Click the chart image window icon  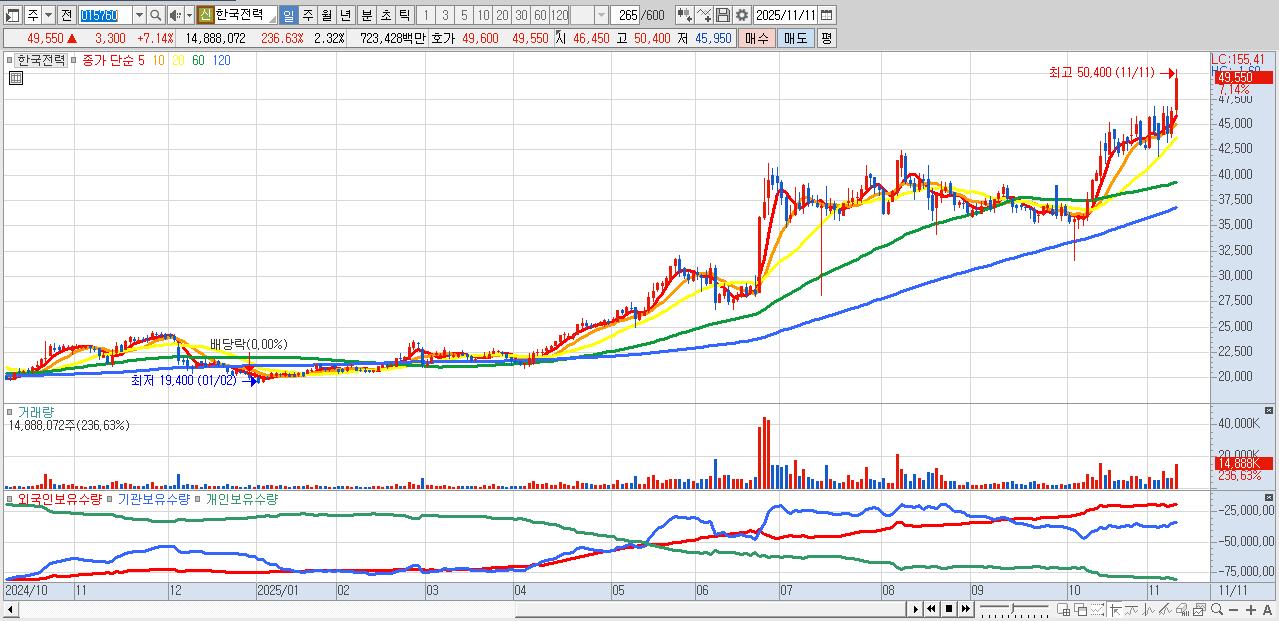pyautogui.click(x=1199, y=610)
